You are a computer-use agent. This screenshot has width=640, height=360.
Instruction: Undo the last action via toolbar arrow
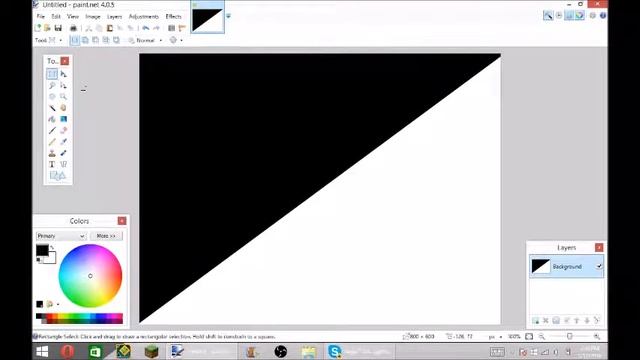pos(146,28)
